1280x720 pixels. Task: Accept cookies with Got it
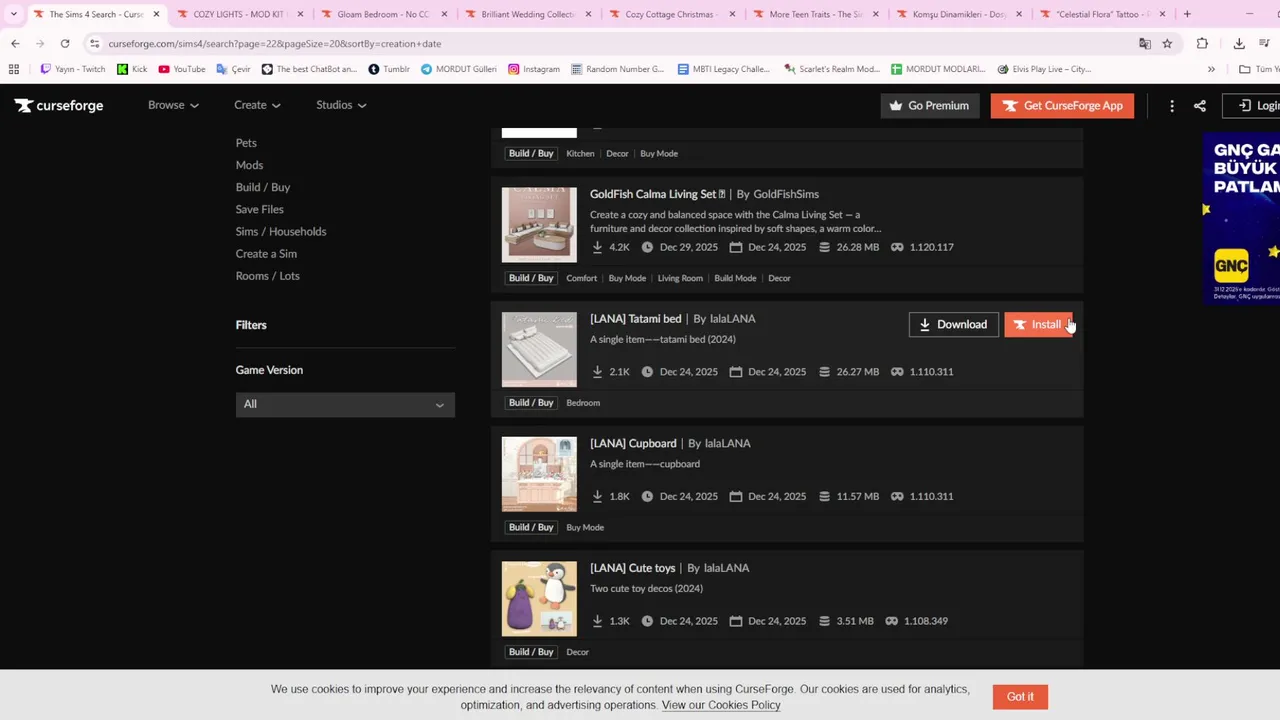click(x=1020, y=697)
